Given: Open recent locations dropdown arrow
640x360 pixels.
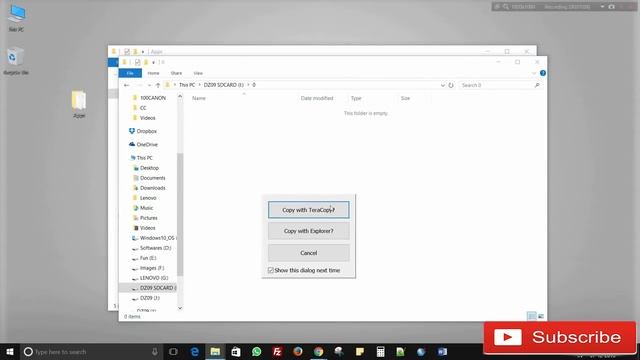Looking at the screenshot, I should point(149,85).
